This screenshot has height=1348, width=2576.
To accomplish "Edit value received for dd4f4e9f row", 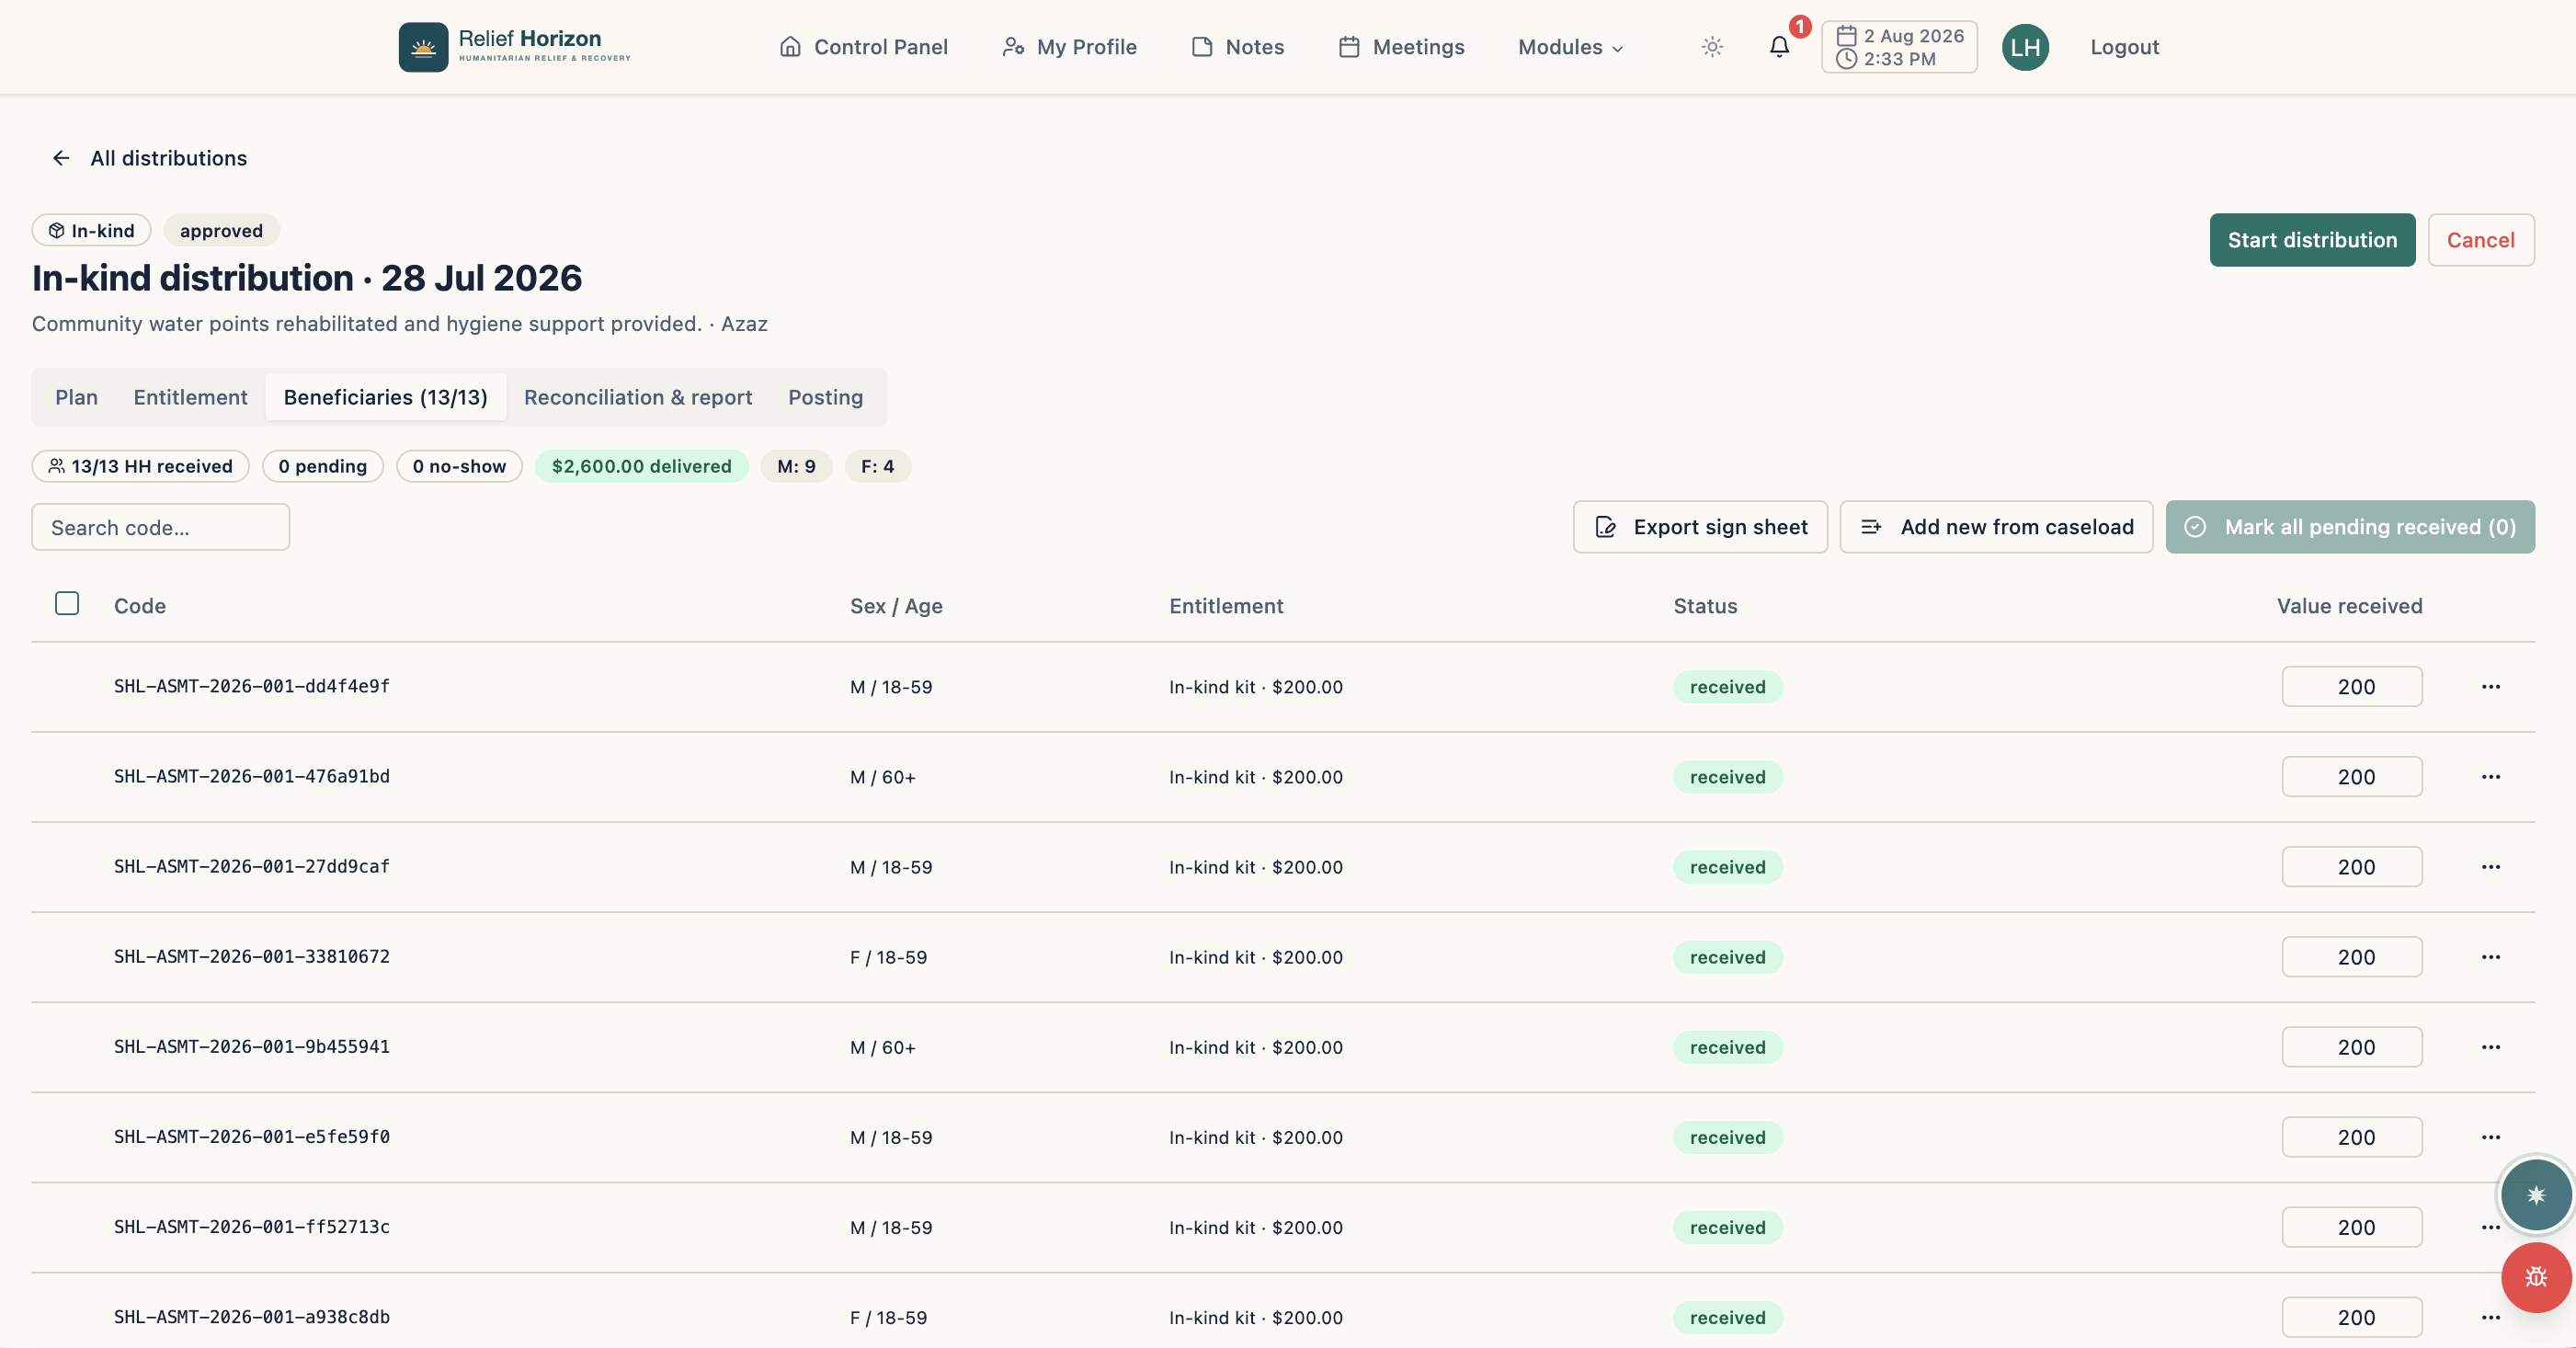I will pyautogui.click(x=2352, y=687).
